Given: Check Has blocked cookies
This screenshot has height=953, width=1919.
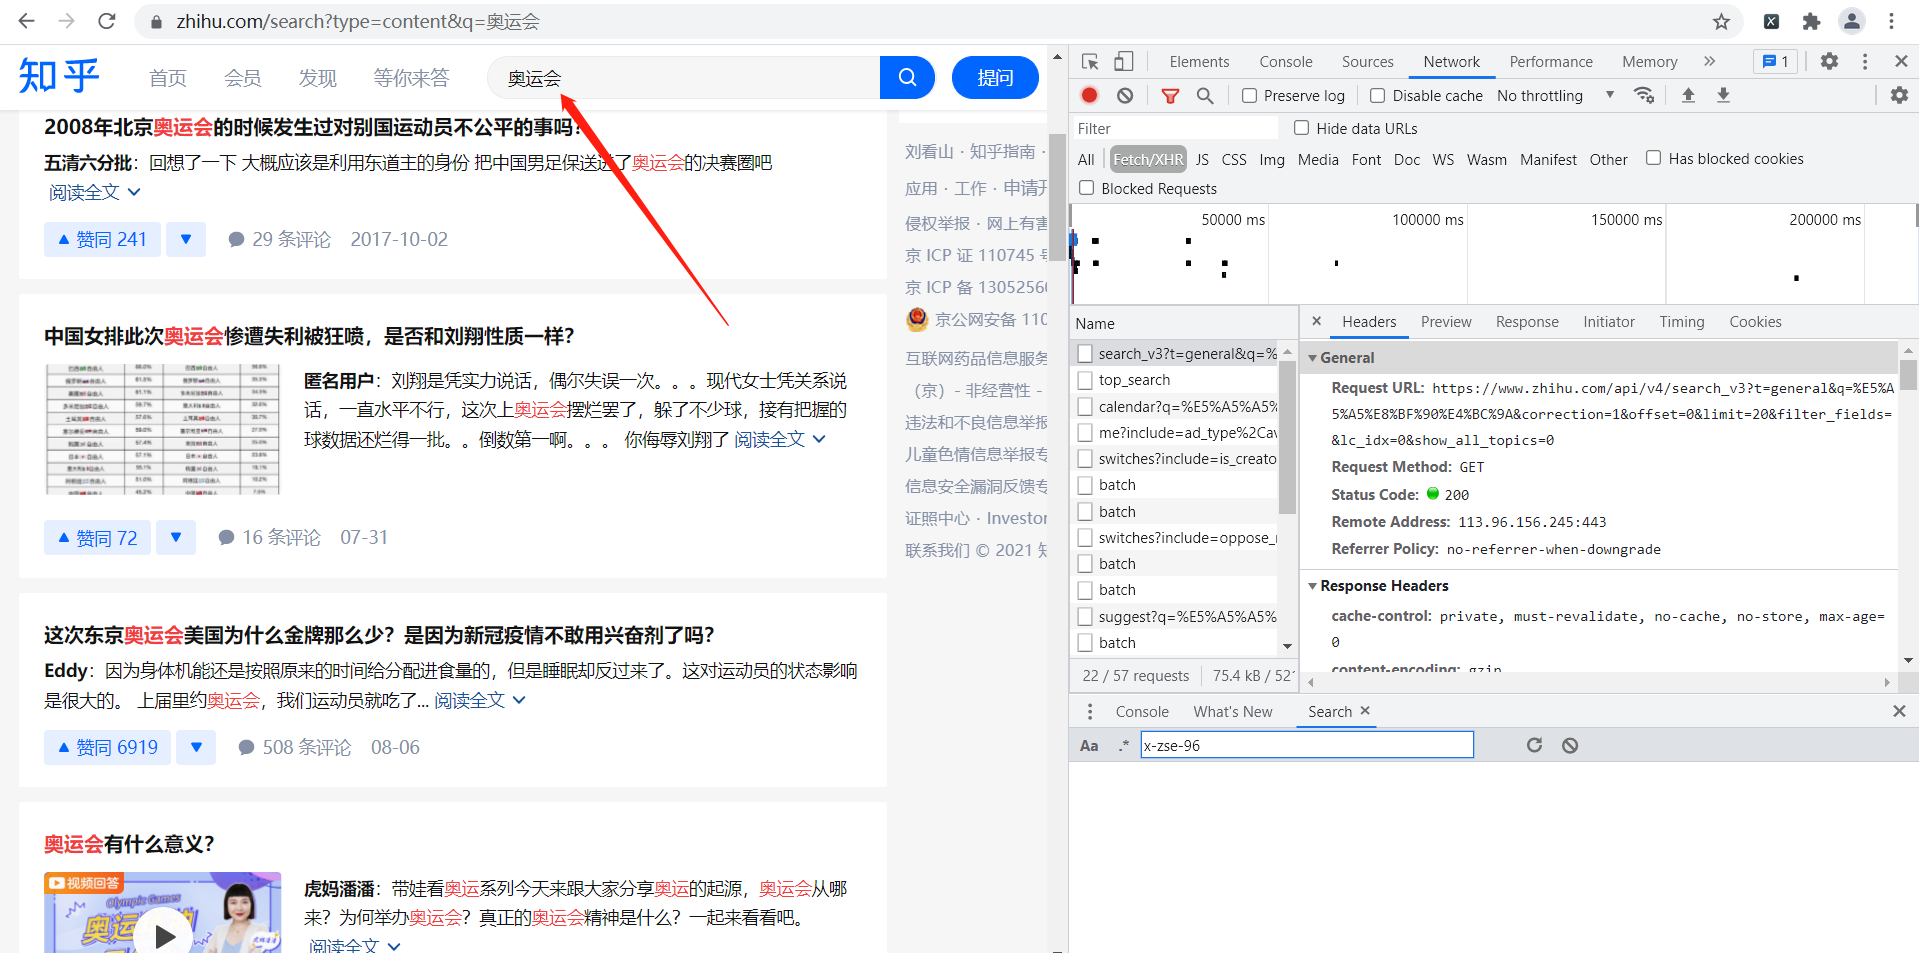Looking at the screenshot, I should point(1653,158).
